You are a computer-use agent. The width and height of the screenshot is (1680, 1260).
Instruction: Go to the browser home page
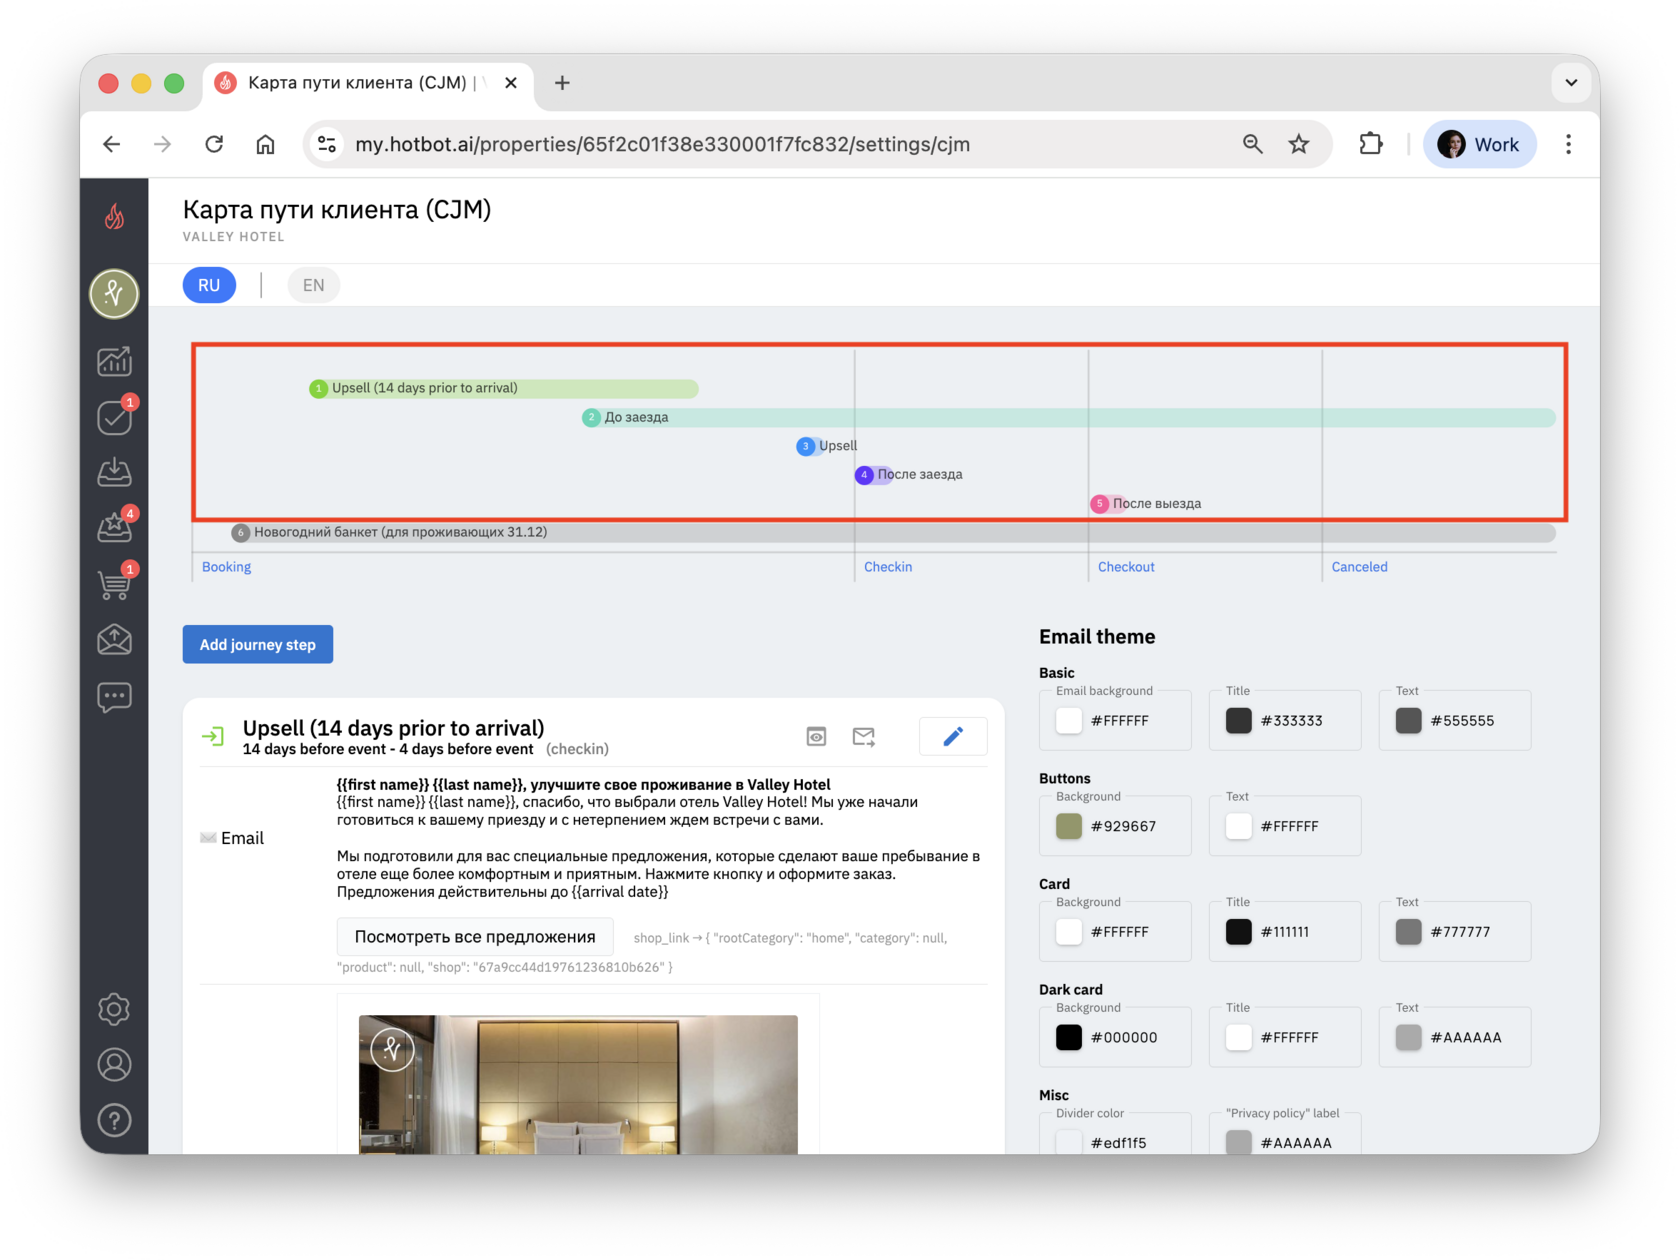pyautogui.click(x=265, y=144)
